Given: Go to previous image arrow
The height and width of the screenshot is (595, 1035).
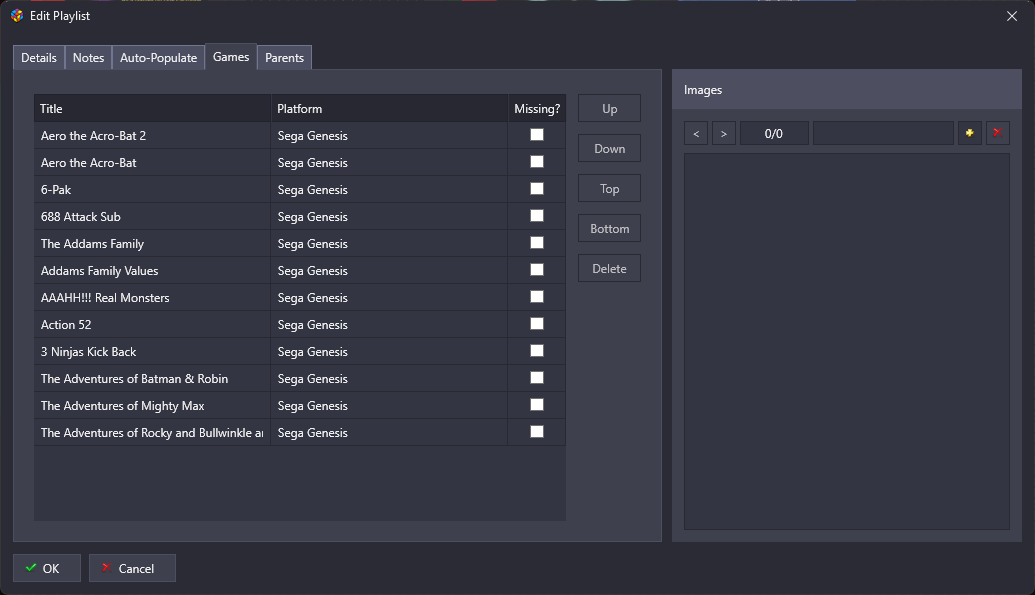Looking at the screenshot, I should point(696,133).
